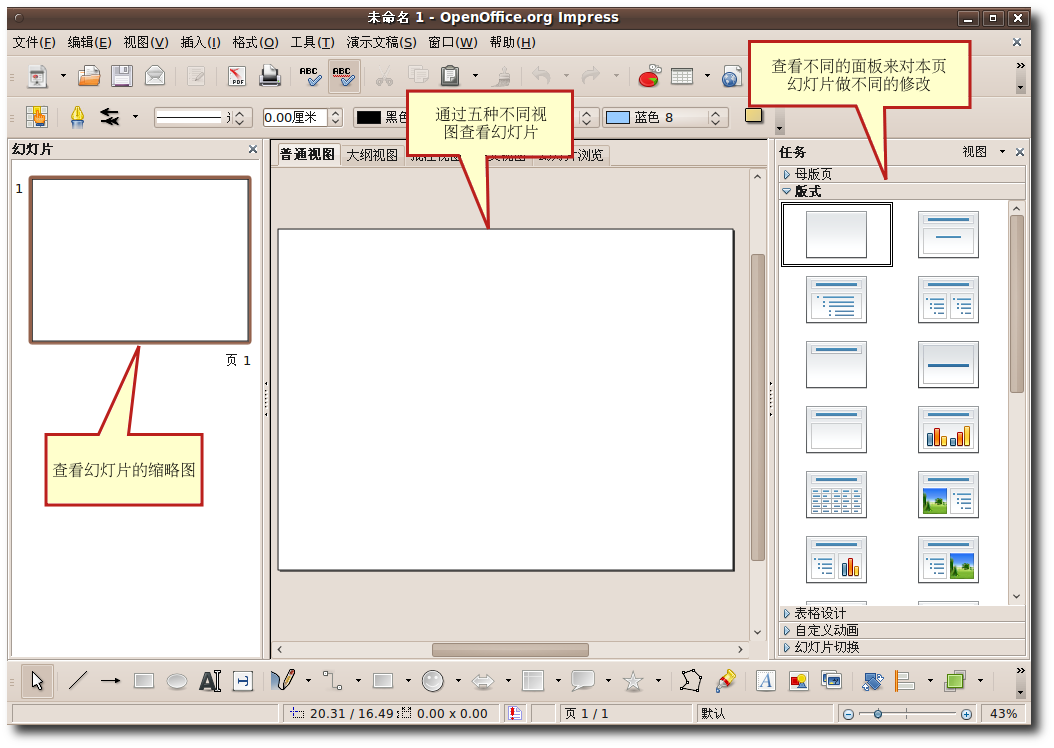
Task: Choose the title and chart layout
Action: (948, 429)
